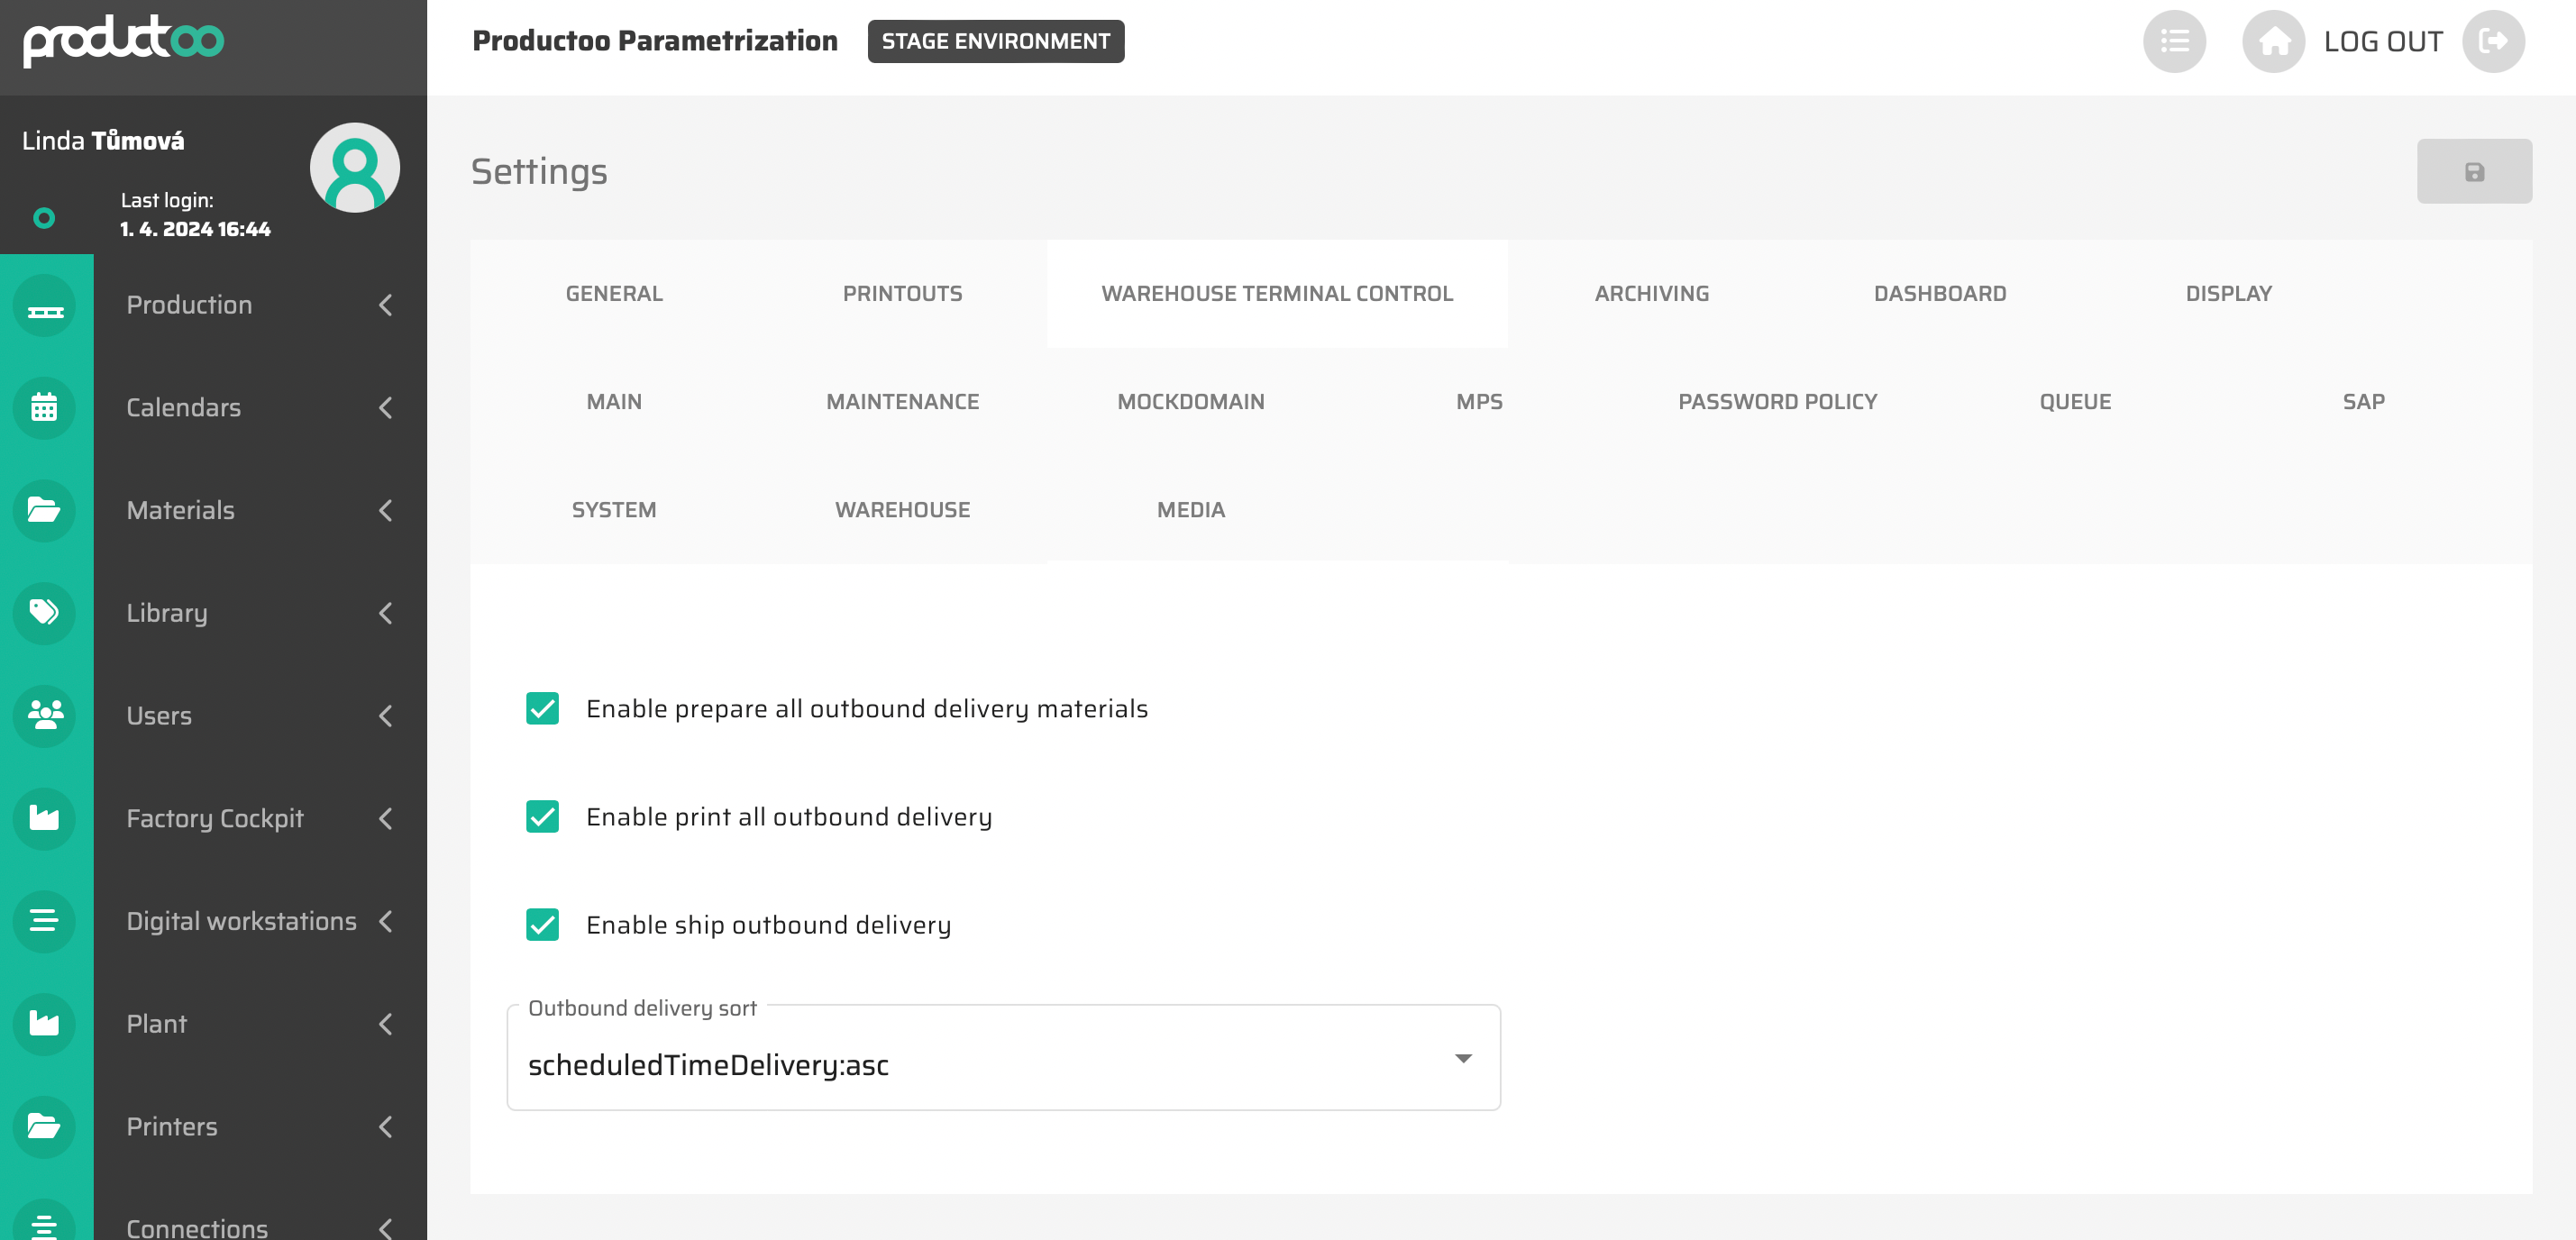Click the LOG OUT text link
The width and height of the screenshot is (2576, 1240).
(2382, 42)
